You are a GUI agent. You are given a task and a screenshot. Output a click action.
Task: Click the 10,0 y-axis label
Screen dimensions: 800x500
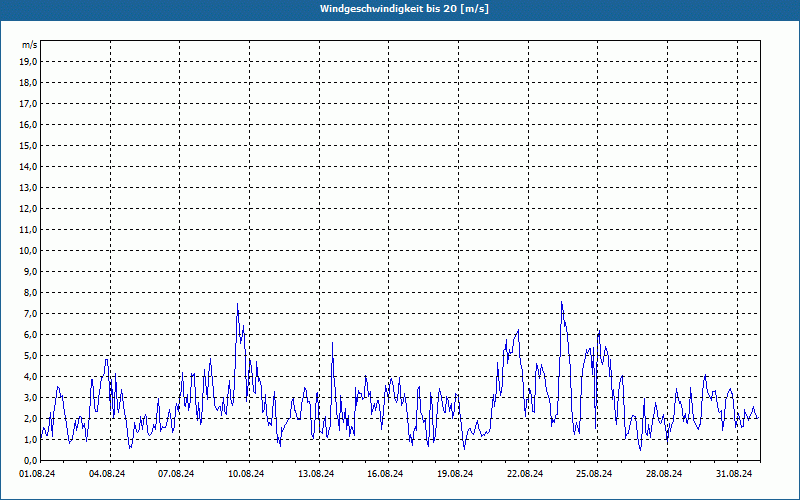(28, 251)
